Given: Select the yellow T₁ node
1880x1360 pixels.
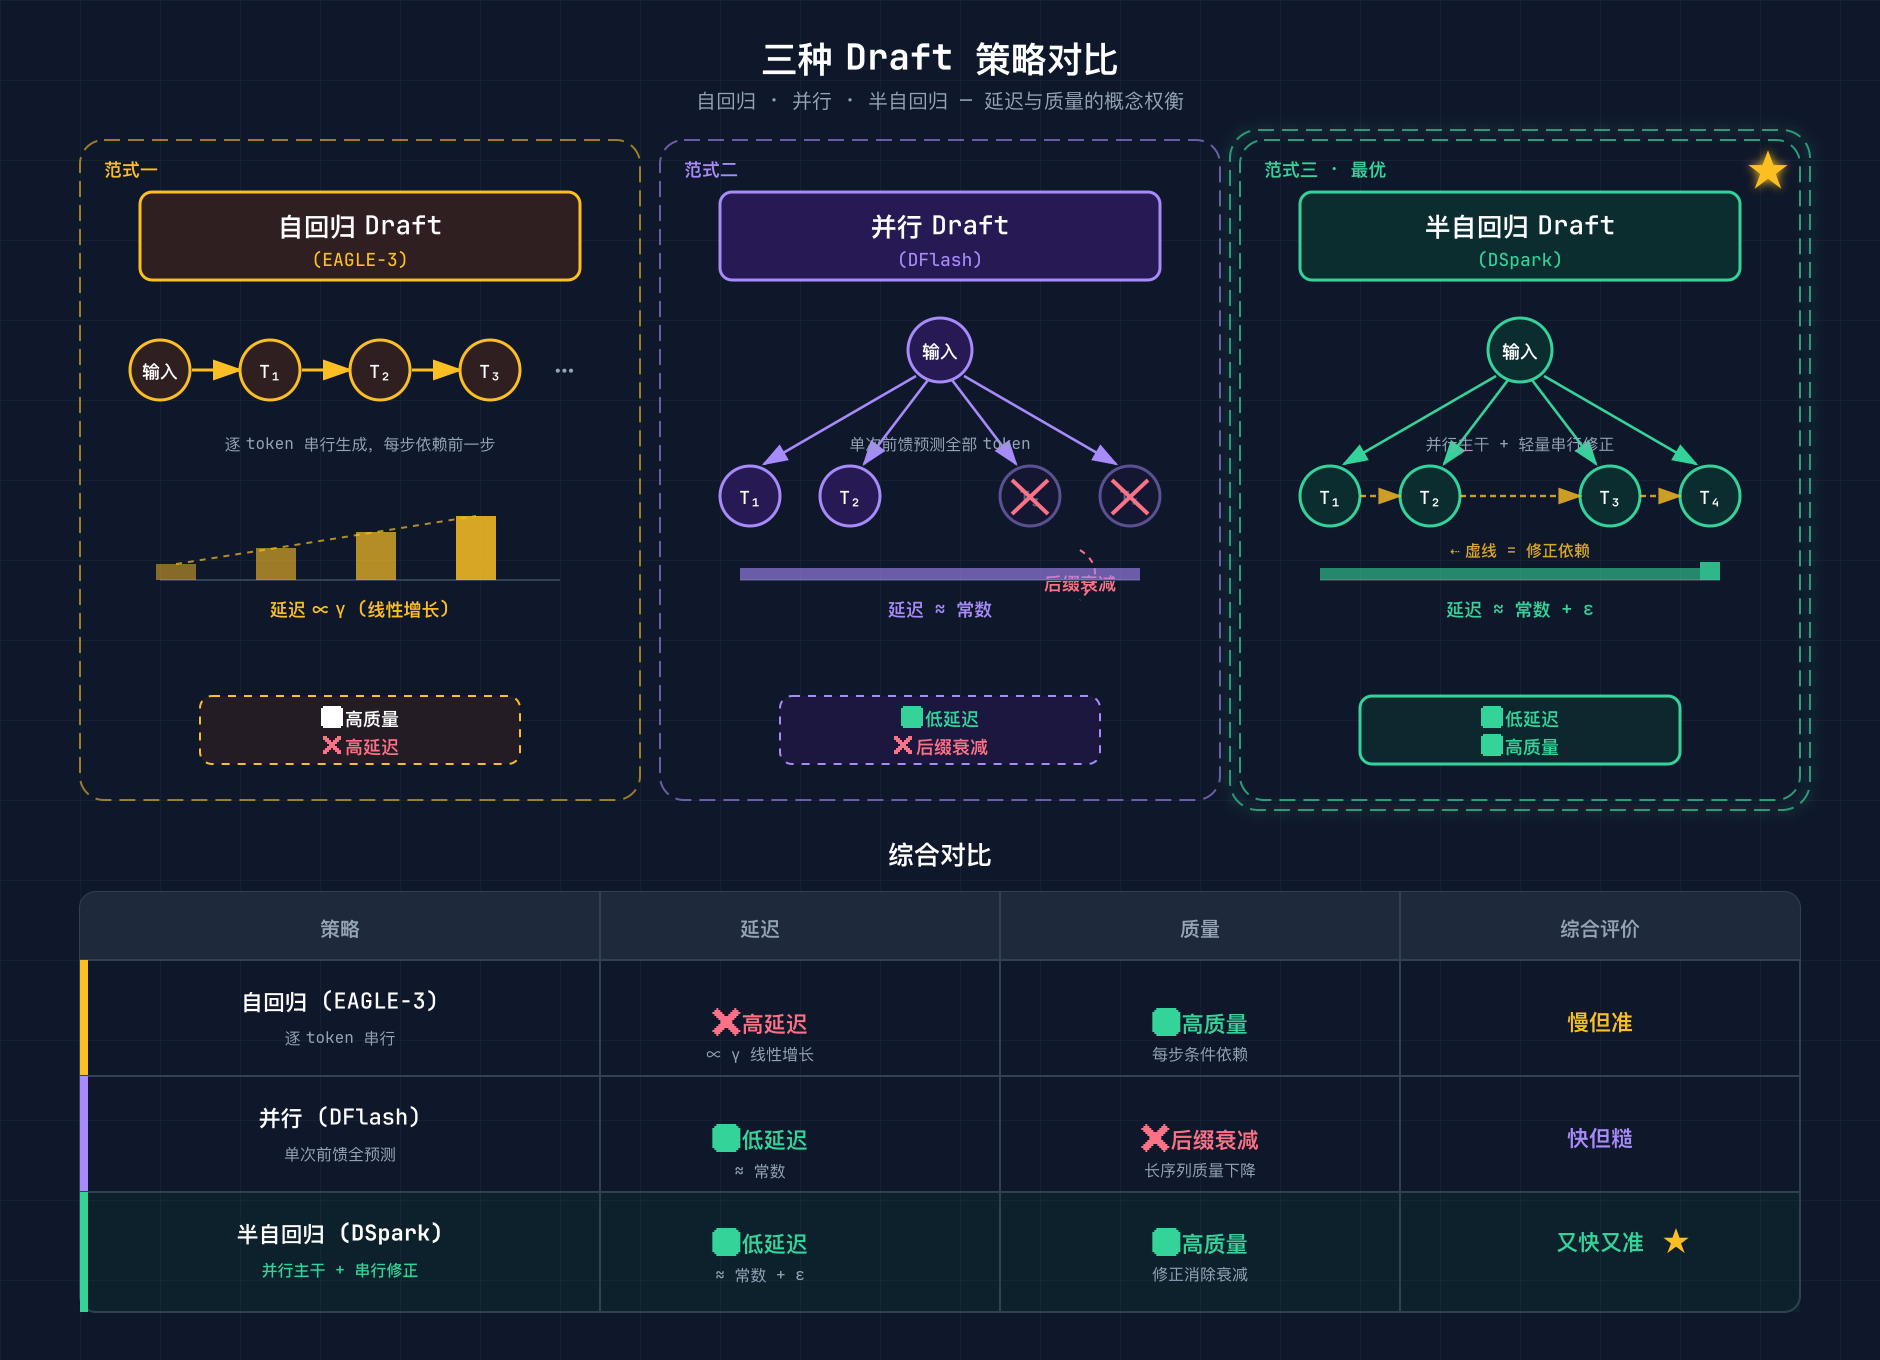Looking at the screenshot, I should (270, 370).
